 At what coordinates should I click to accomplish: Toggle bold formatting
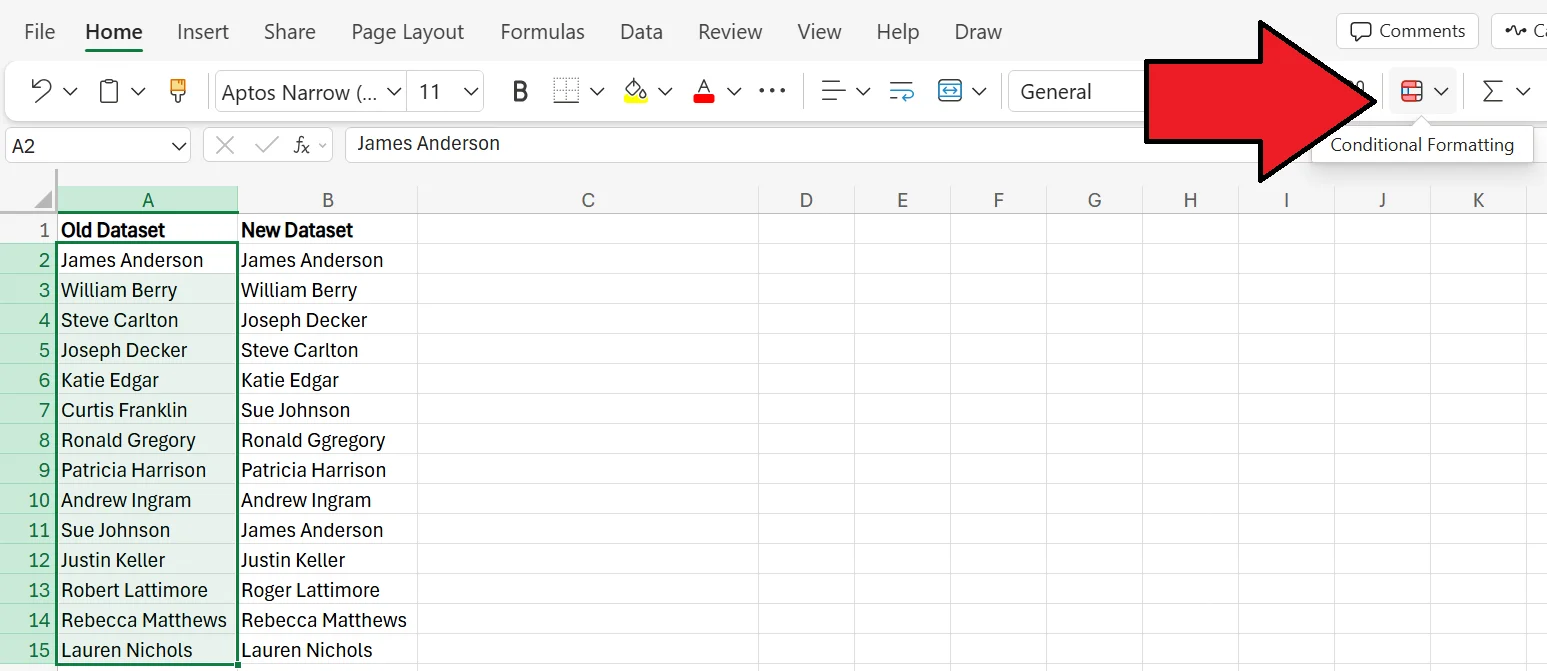(x=519, y=90)
